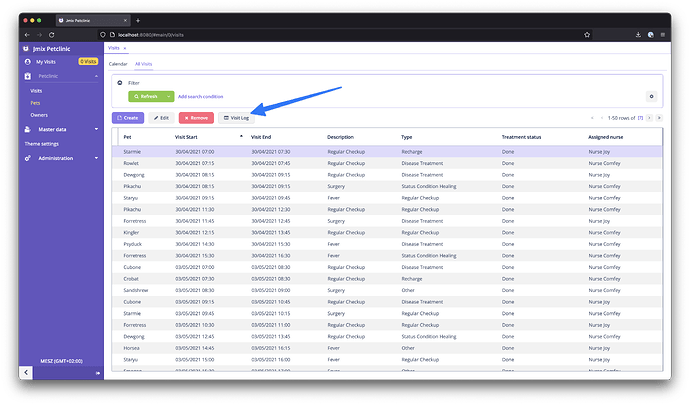Close the Jmix Petclinic browser tab
The width and height of the screenshot is (690, 404).
[125, 20]
